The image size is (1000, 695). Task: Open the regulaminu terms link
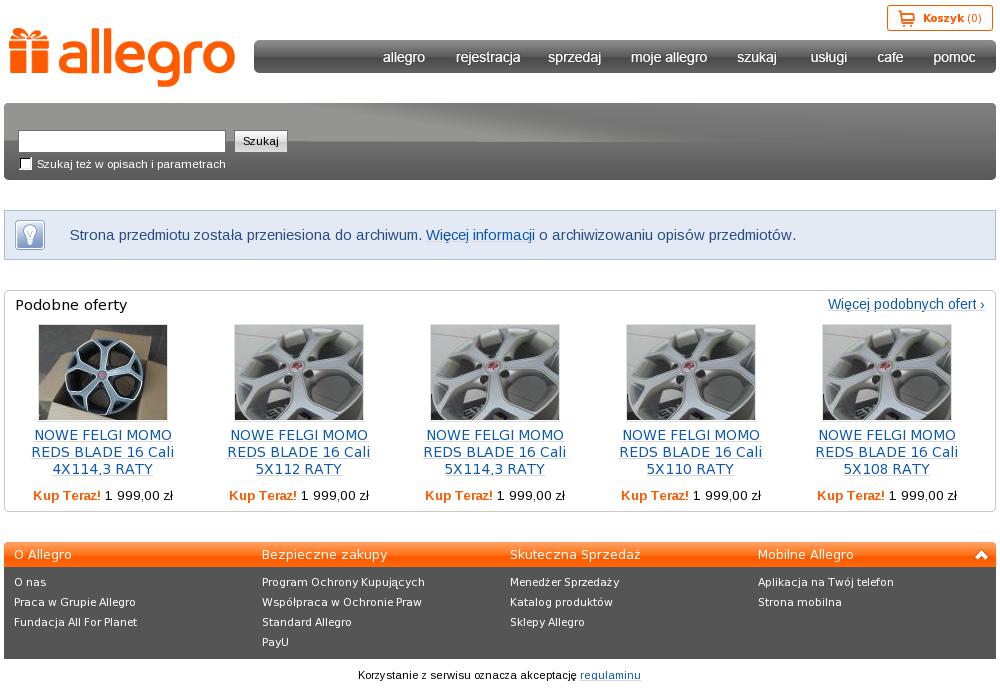(x=610, y=675)
